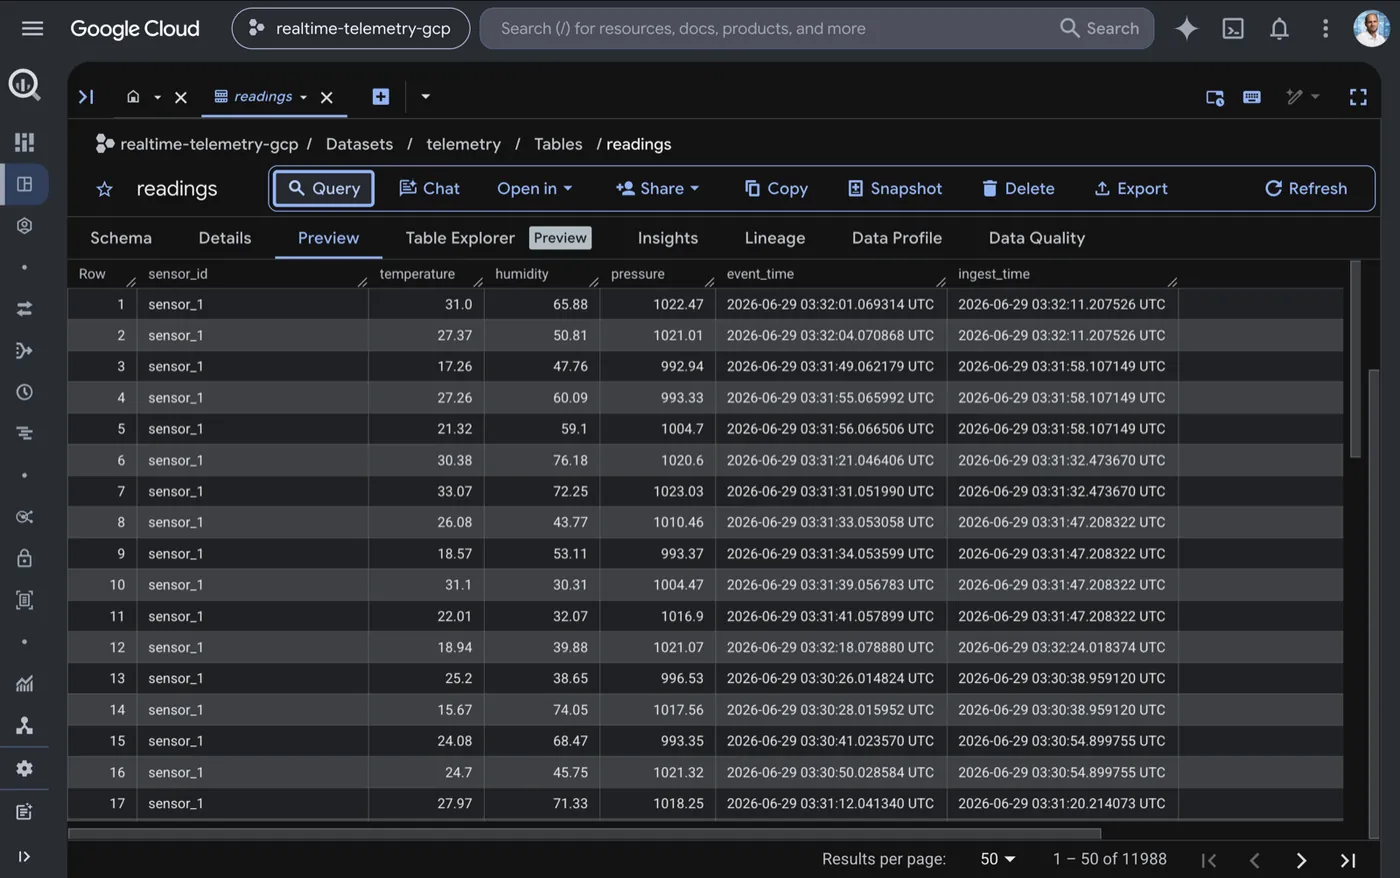
Task: Select the Studio explorer icon in the sidebar
Action: click(x=25, y=184)
